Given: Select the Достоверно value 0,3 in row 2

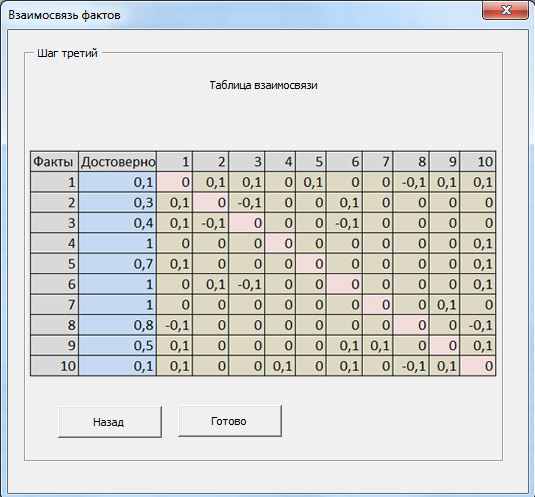Looking at the screenshot, I should pos(117,203).
